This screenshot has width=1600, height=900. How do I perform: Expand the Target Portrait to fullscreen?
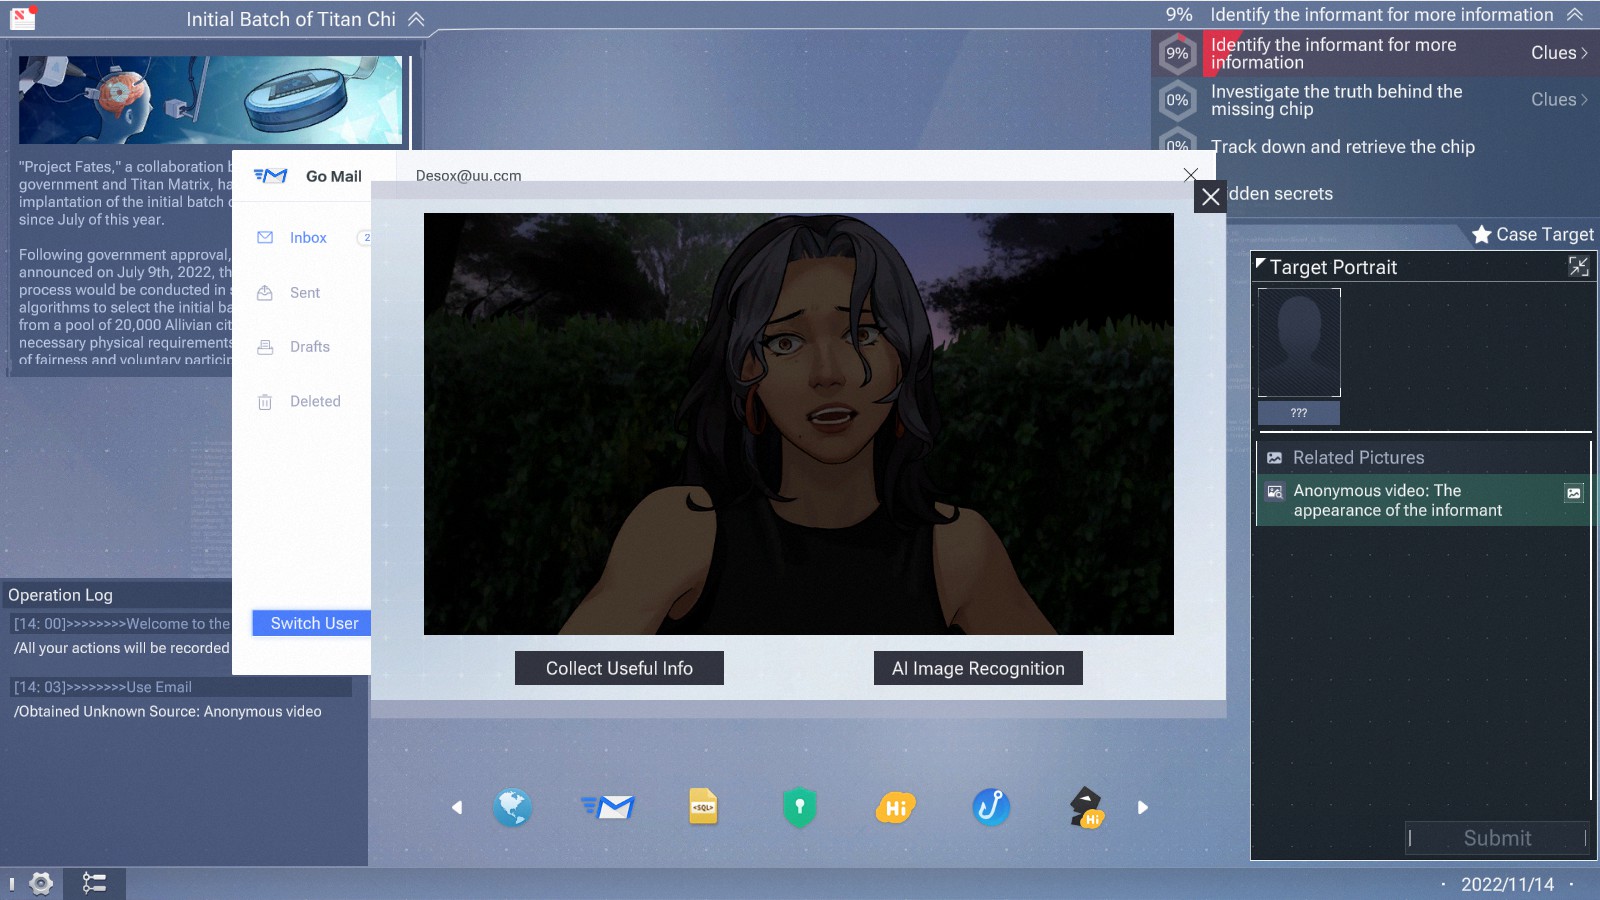[x=1578, y=267]
